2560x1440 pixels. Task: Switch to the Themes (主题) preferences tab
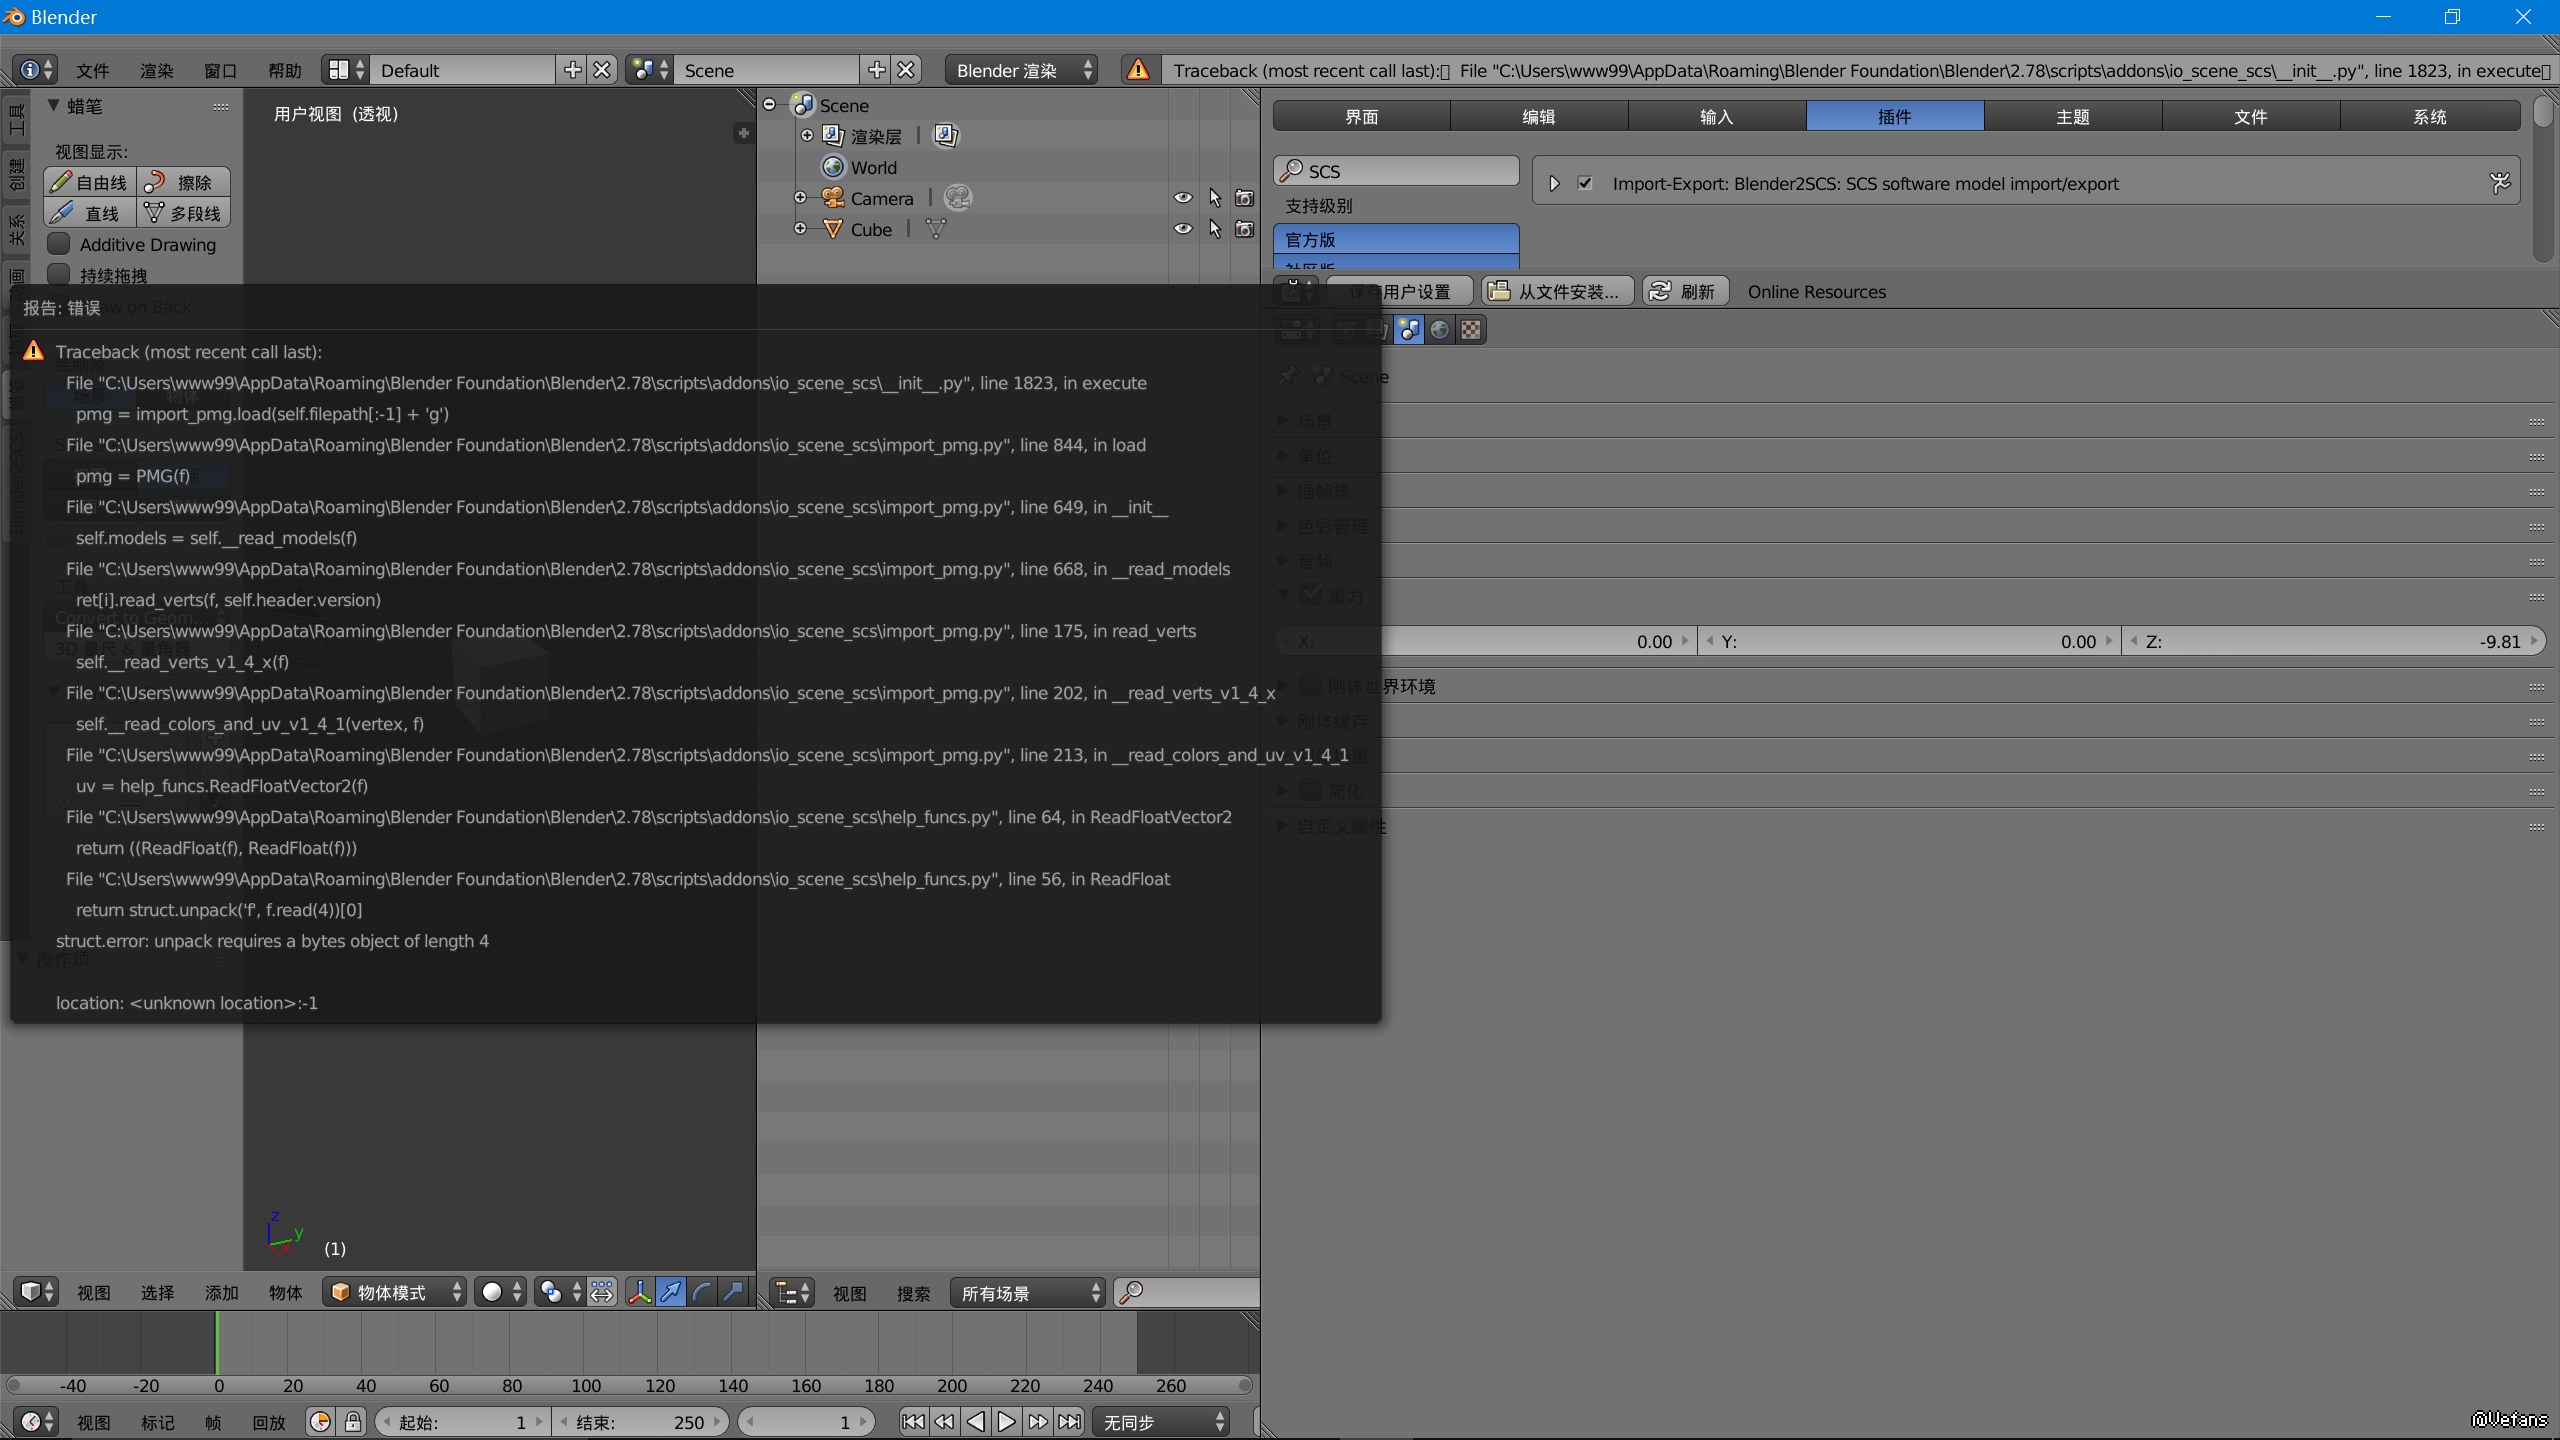pyautogui.click(x=2072, y=116)
